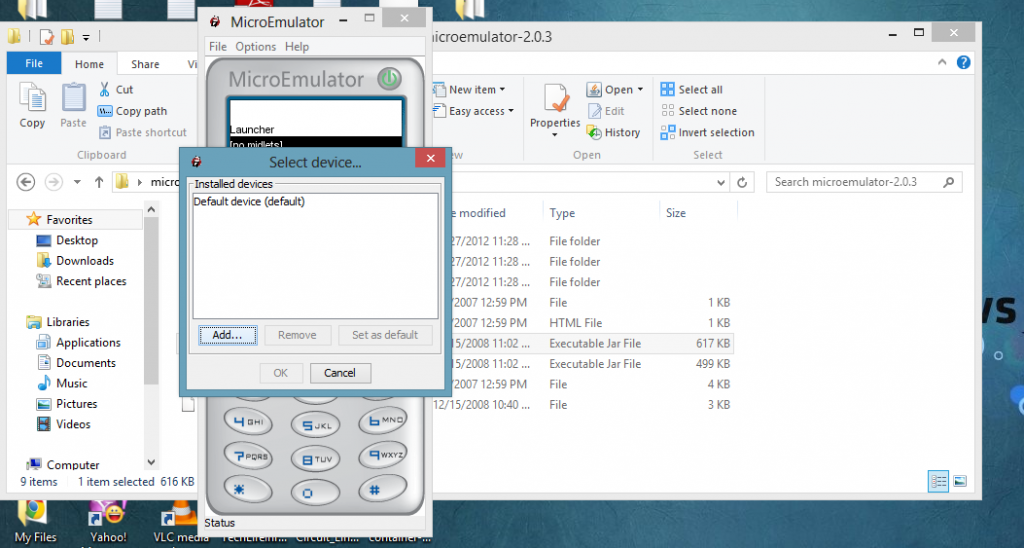The image size is (1024, 548).
Task: Open the File tab in Explorer ribbon
Action: pos(34,63)
